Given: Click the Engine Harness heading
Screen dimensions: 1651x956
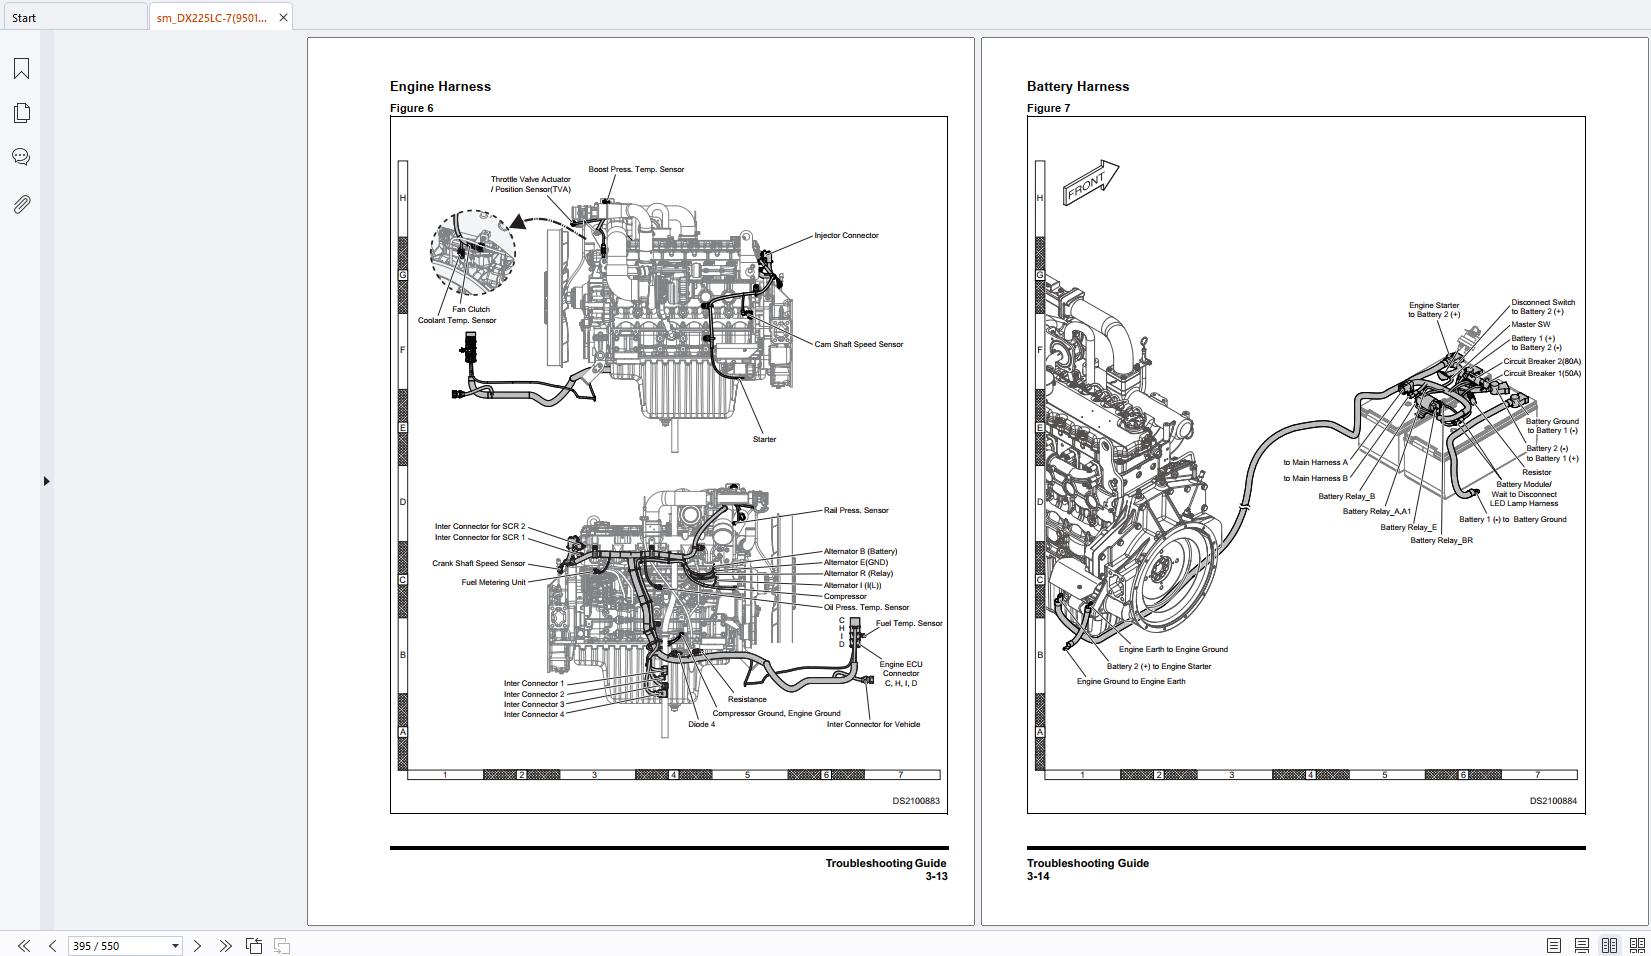Looking at the screenshot, I should point(440,86).
